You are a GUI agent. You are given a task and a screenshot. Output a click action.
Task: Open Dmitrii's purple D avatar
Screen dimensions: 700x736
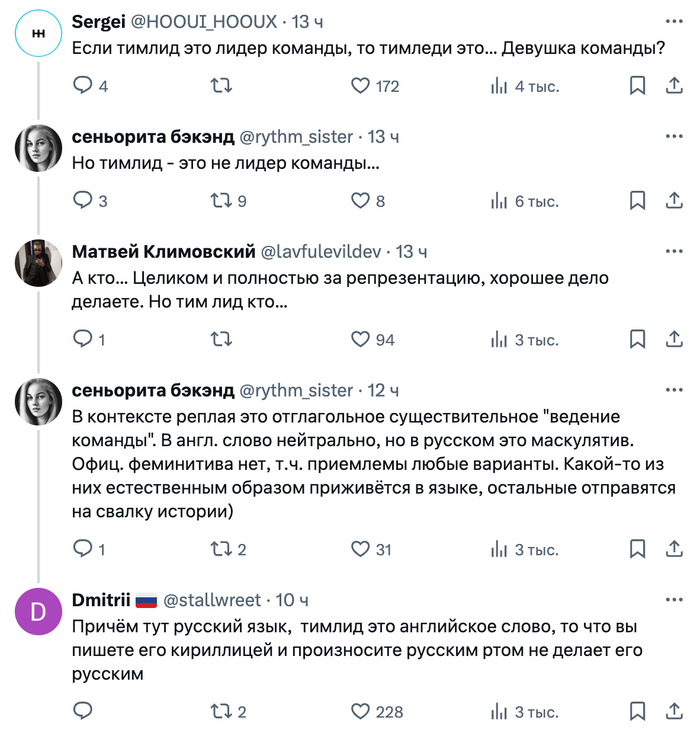coord(38,612)
